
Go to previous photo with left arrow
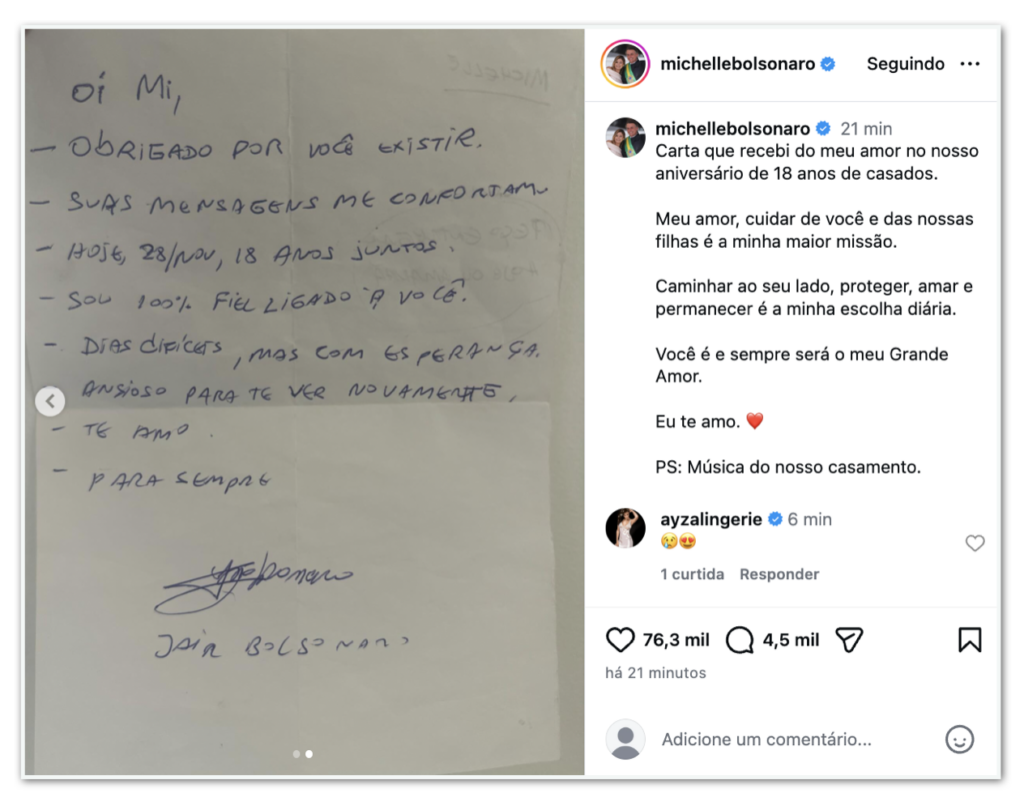(50, 401)
